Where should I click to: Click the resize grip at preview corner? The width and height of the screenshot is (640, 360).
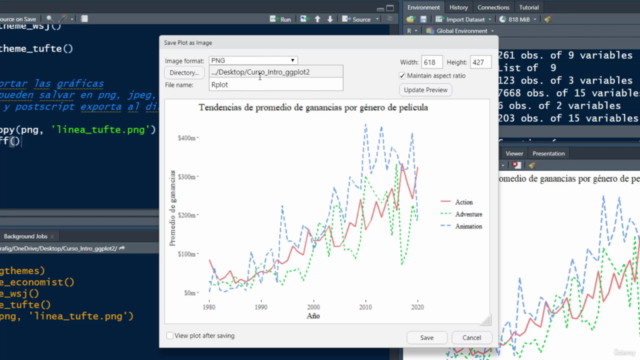486,320
